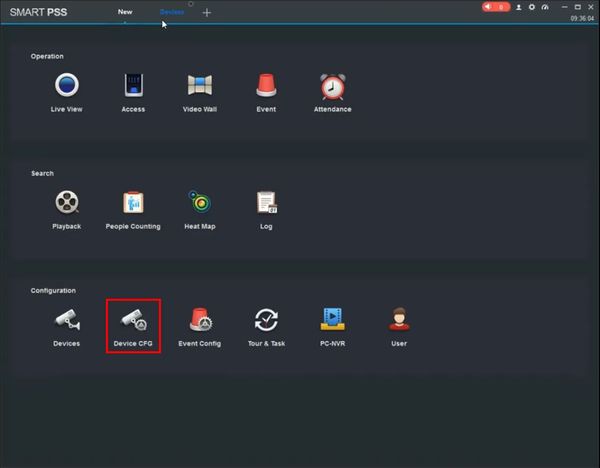Open People Counting
600x468 pixels.
133,204
